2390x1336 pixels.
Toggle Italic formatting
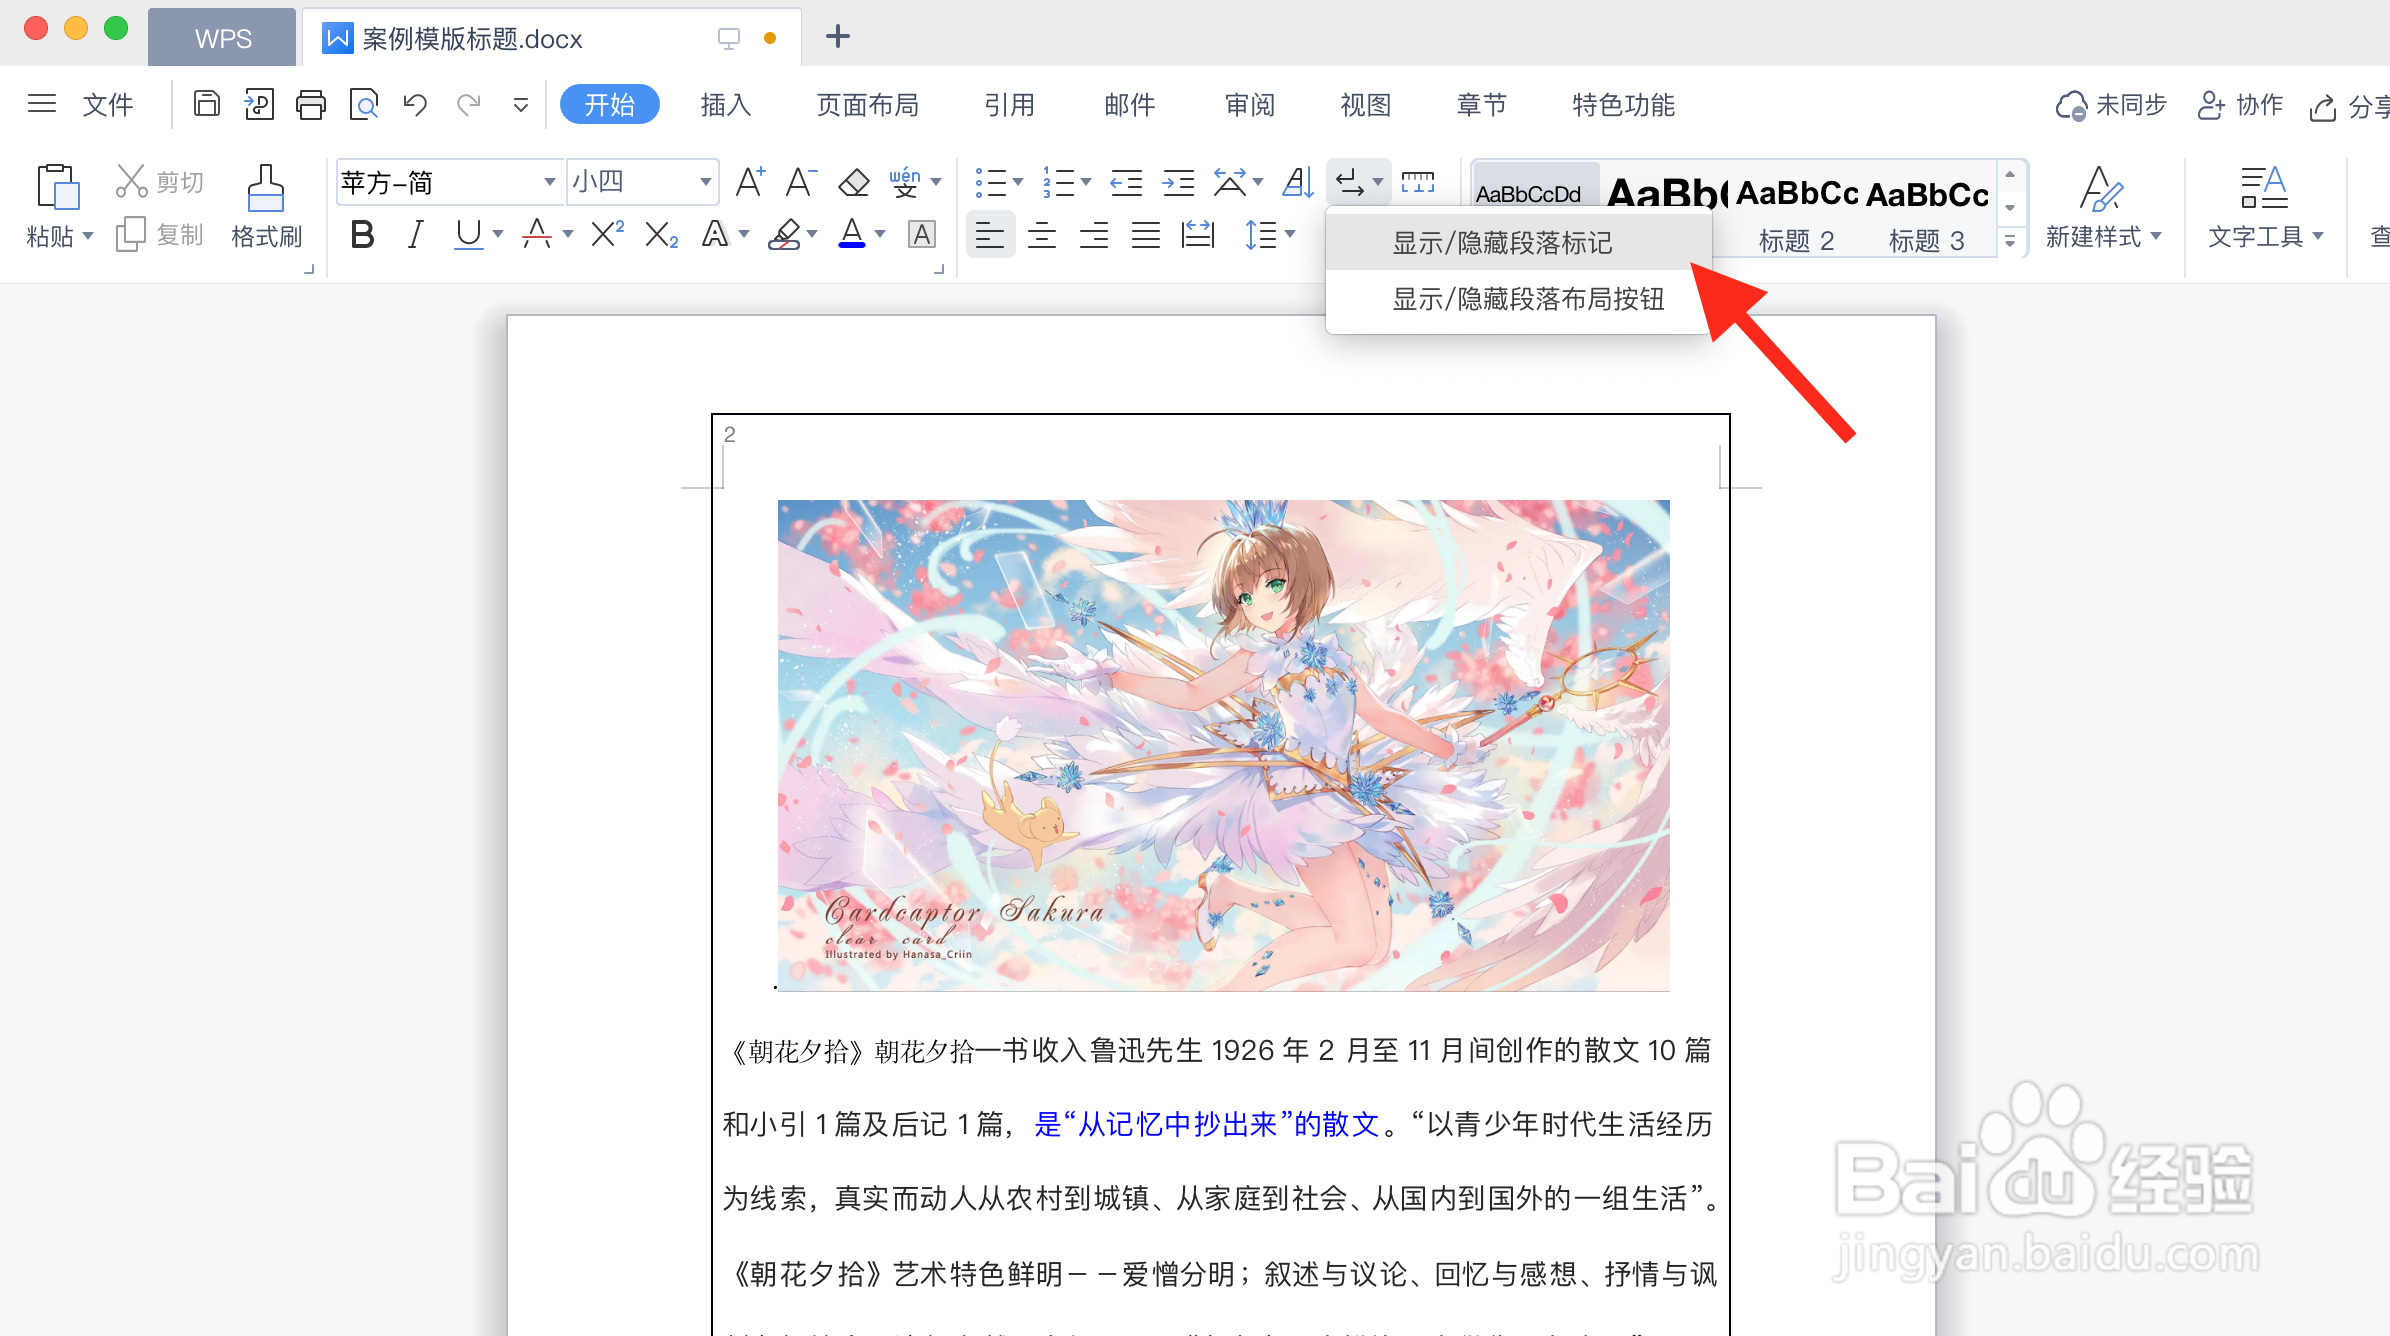415,235
